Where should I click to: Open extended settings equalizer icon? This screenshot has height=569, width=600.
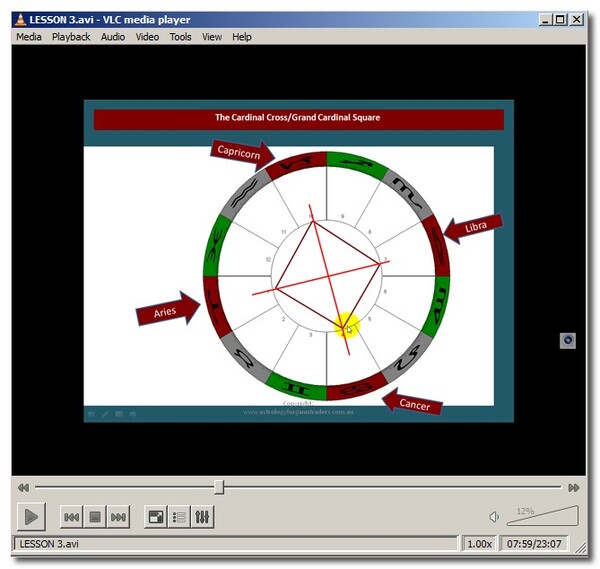coord(203,517)
